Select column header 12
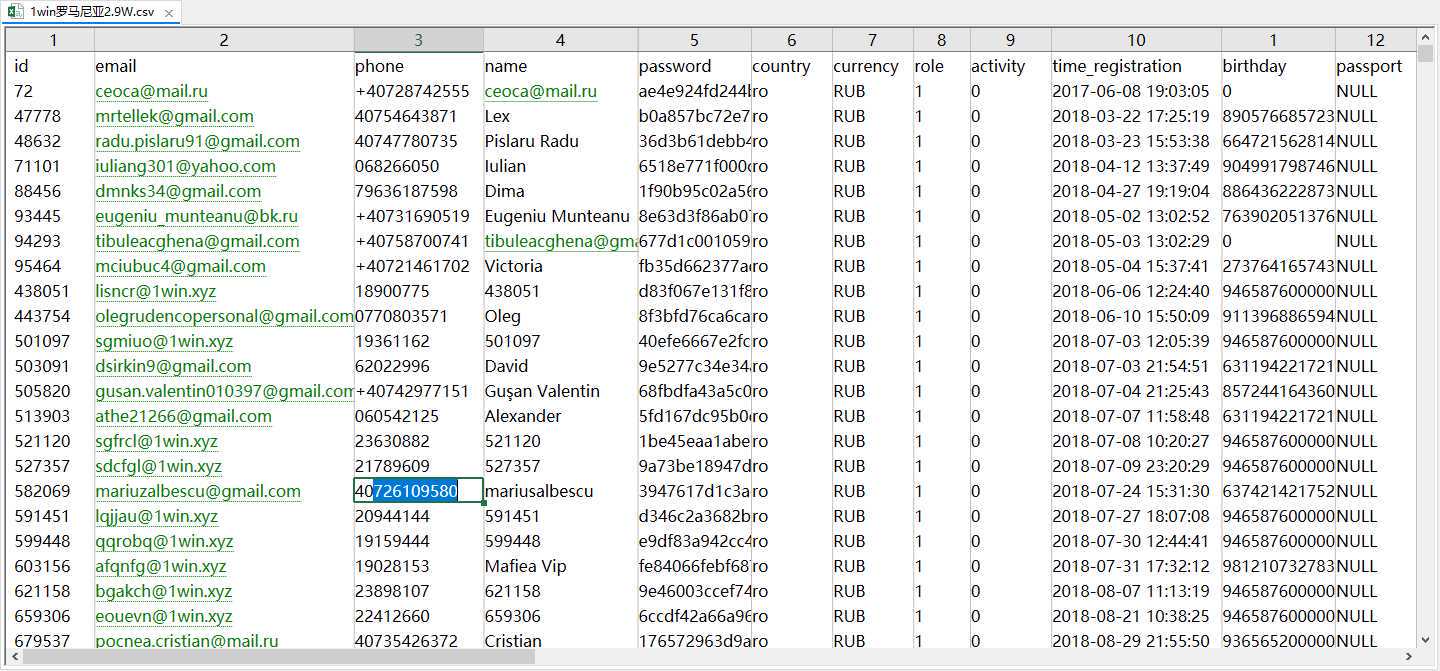 click(x=1376, y=40)
